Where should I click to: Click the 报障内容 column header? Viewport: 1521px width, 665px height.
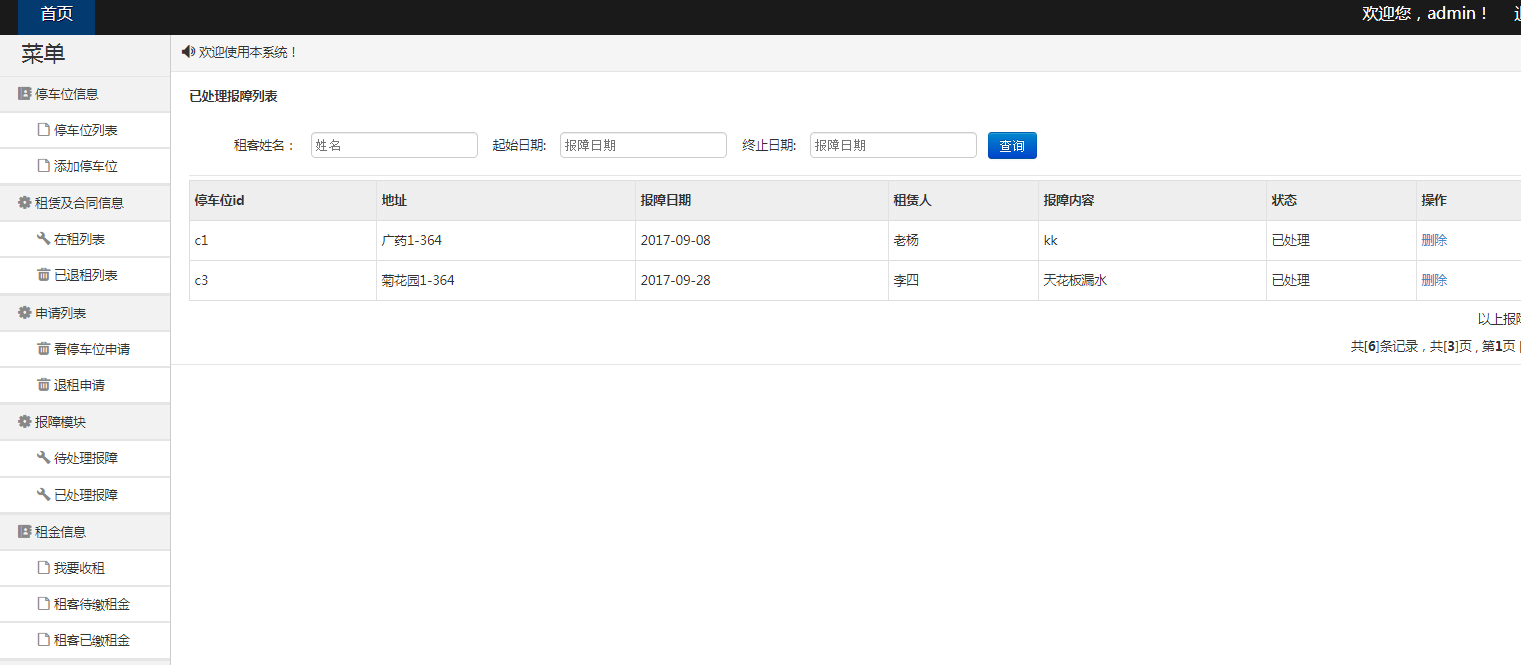(x=1153, y=200)
